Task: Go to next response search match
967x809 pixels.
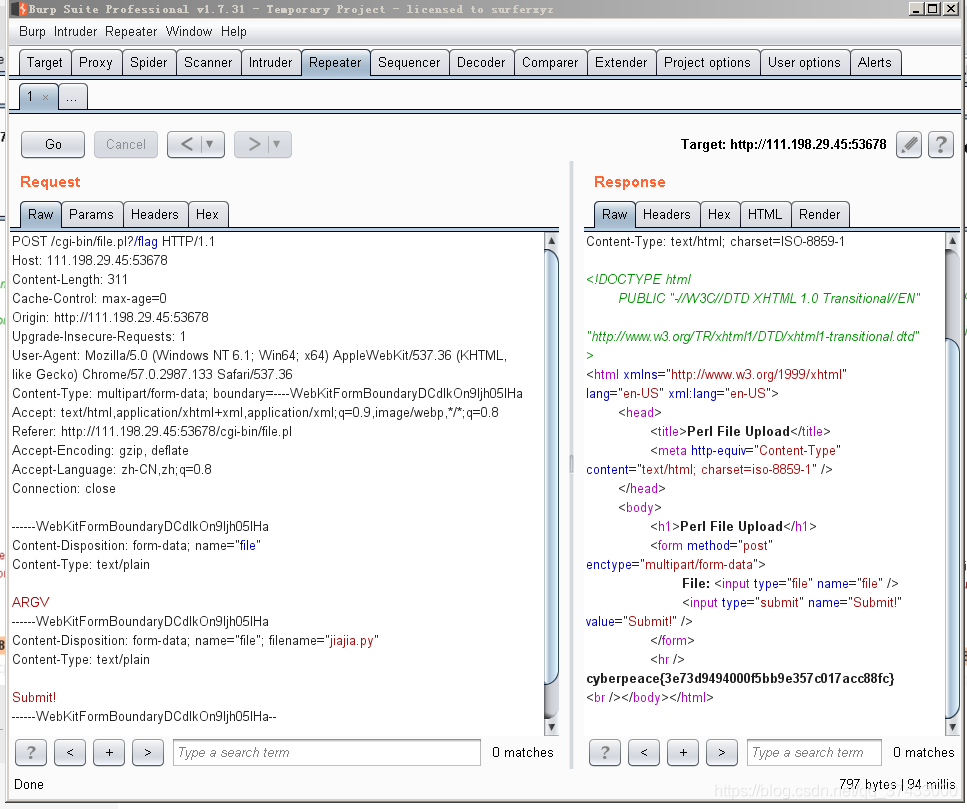Action: click(722, 752)
